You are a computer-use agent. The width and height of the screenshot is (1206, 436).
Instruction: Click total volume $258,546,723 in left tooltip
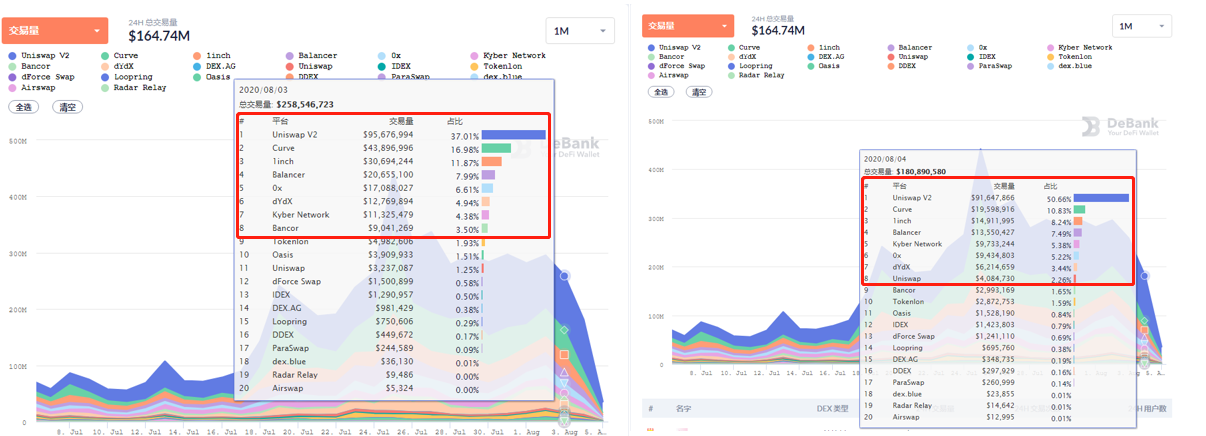pos(304,104)
